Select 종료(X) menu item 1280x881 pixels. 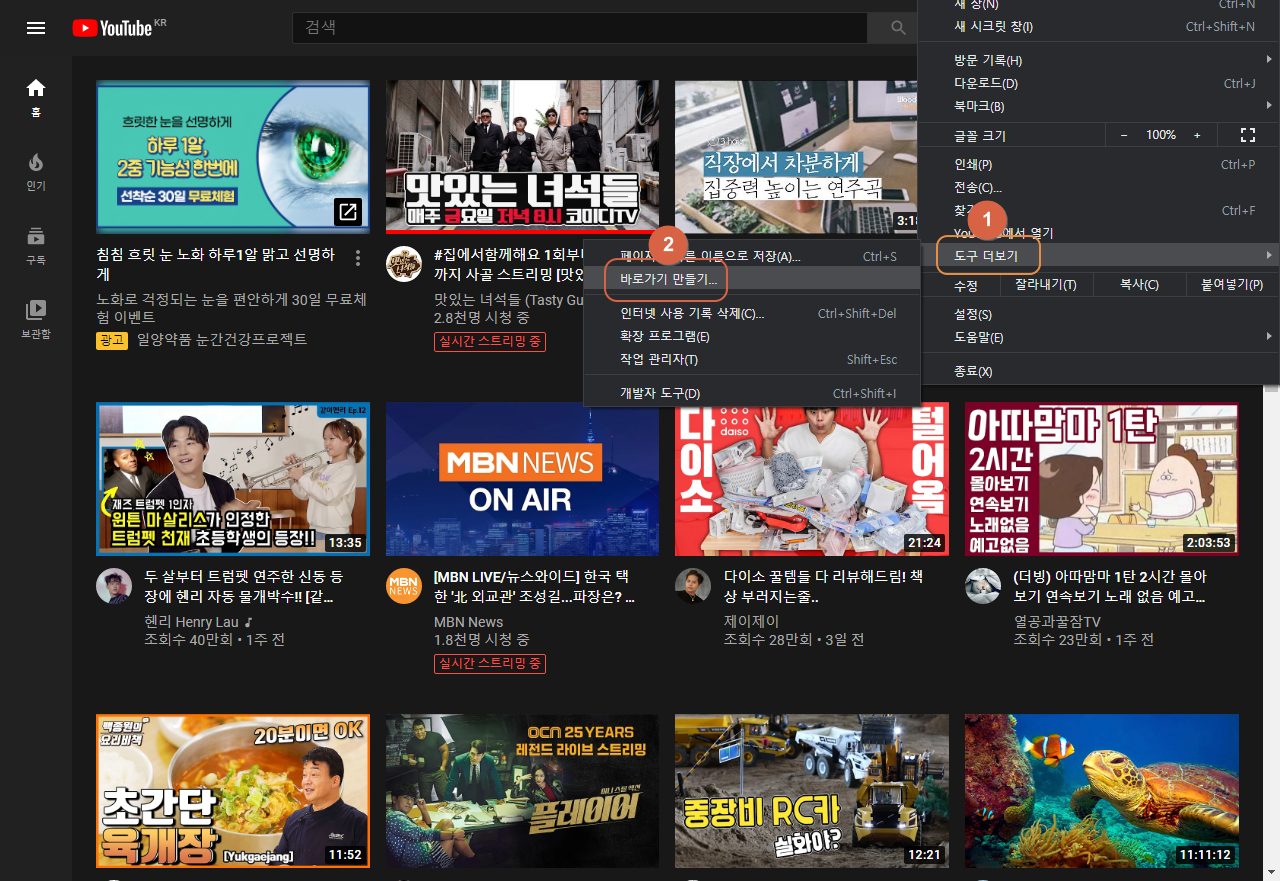click(x=1098, y=372)
